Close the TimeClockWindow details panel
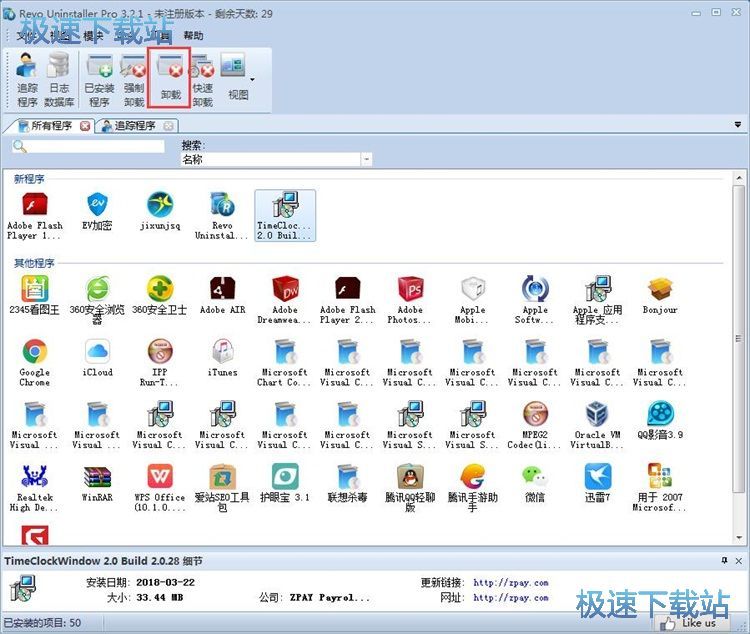 coord(739,560)
